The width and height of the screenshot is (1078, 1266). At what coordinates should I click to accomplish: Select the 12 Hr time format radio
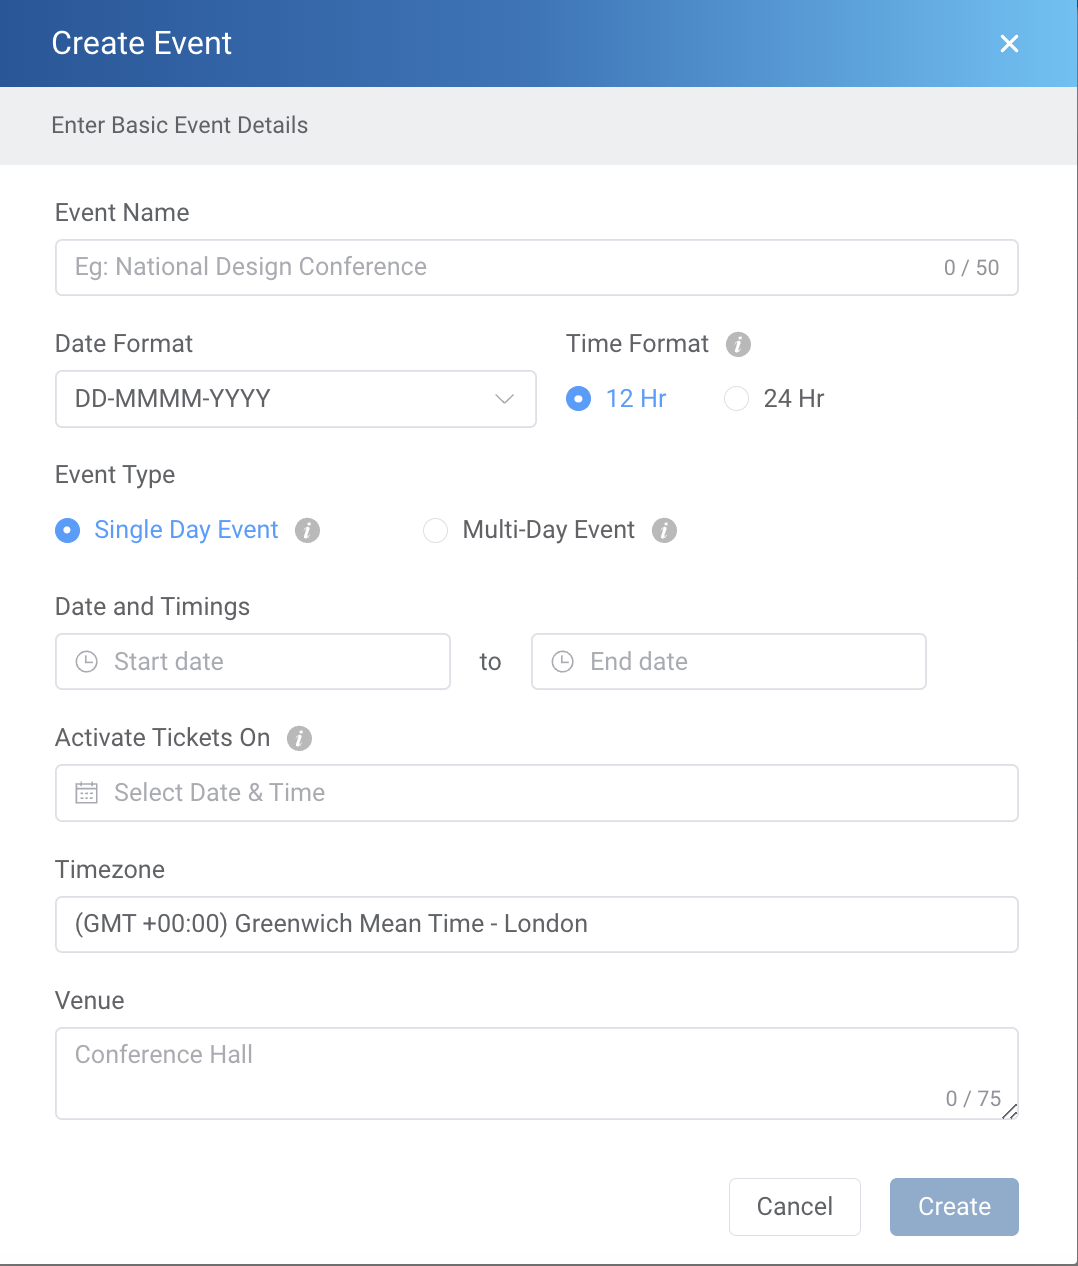point(578,398)
